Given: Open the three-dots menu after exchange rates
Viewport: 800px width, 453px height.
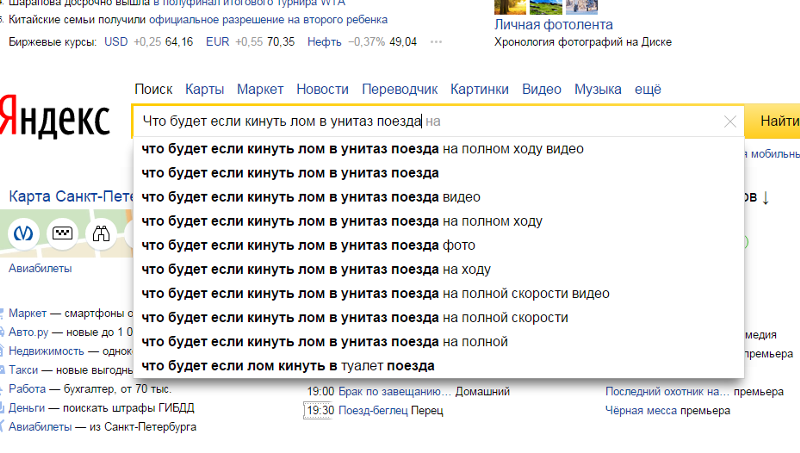Looking at the screenshot, I should (x=436, y=42).
